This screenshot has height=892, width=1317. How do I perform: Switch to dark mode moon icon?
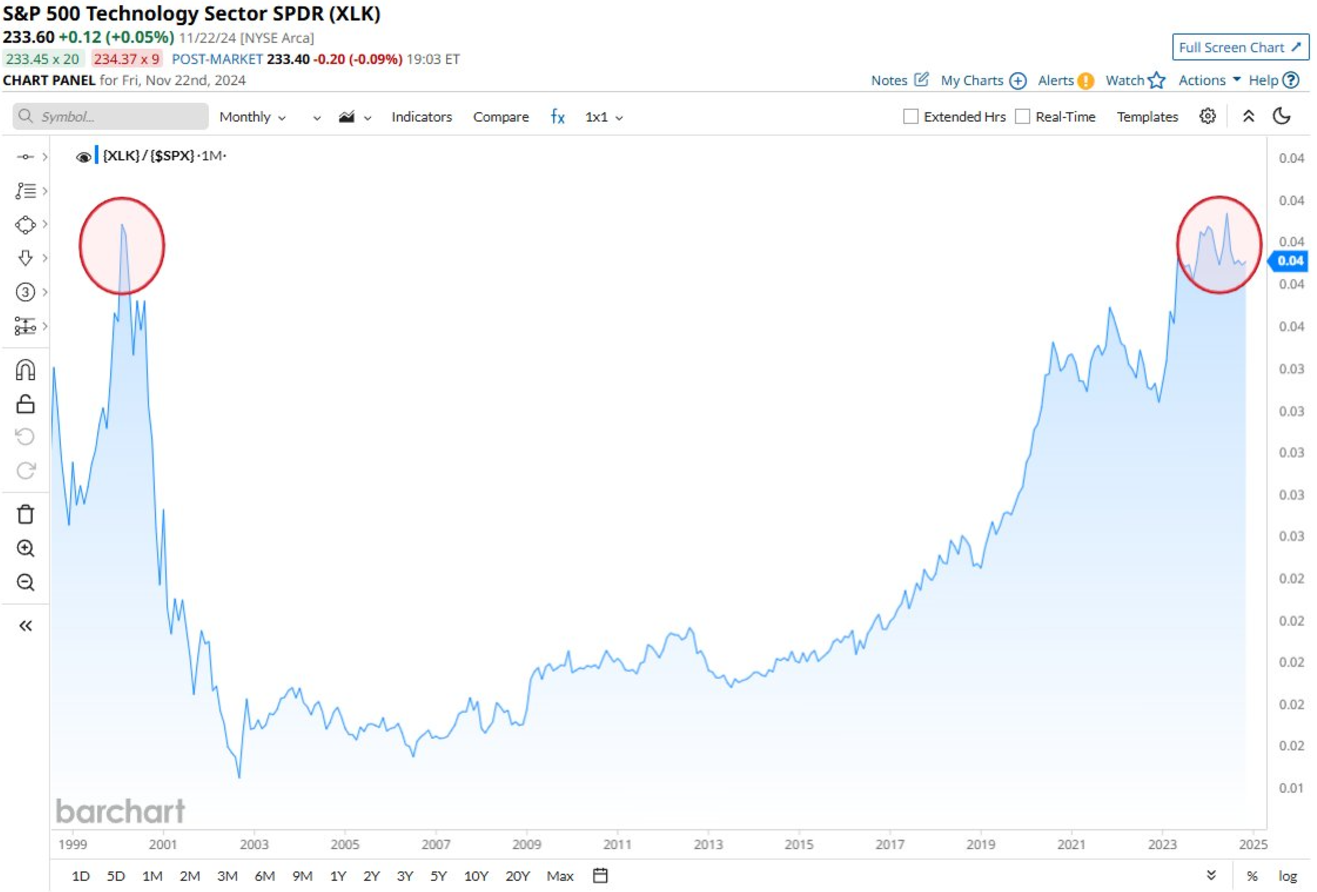tap(1281, 116)
